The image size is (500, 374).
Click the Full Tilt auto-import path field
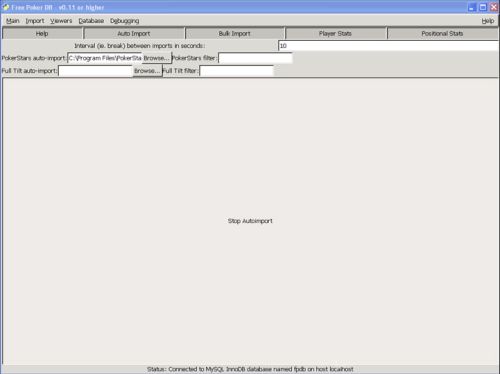coord(96,71)
